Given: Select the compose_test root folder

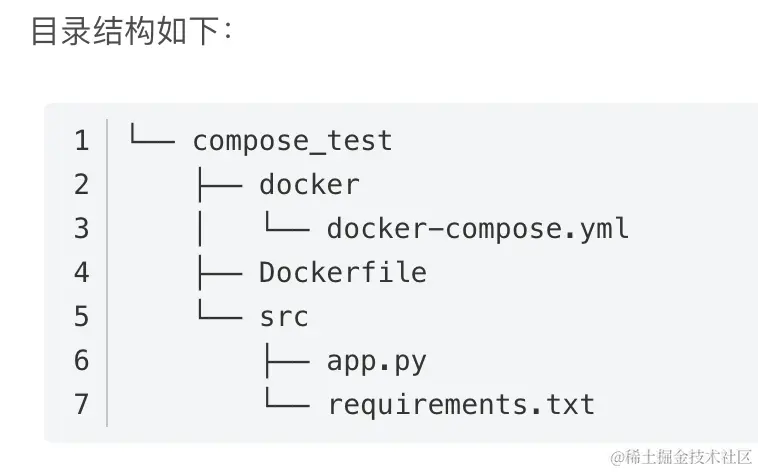Looking at the screenshot, I should click(x=292, y=141).
